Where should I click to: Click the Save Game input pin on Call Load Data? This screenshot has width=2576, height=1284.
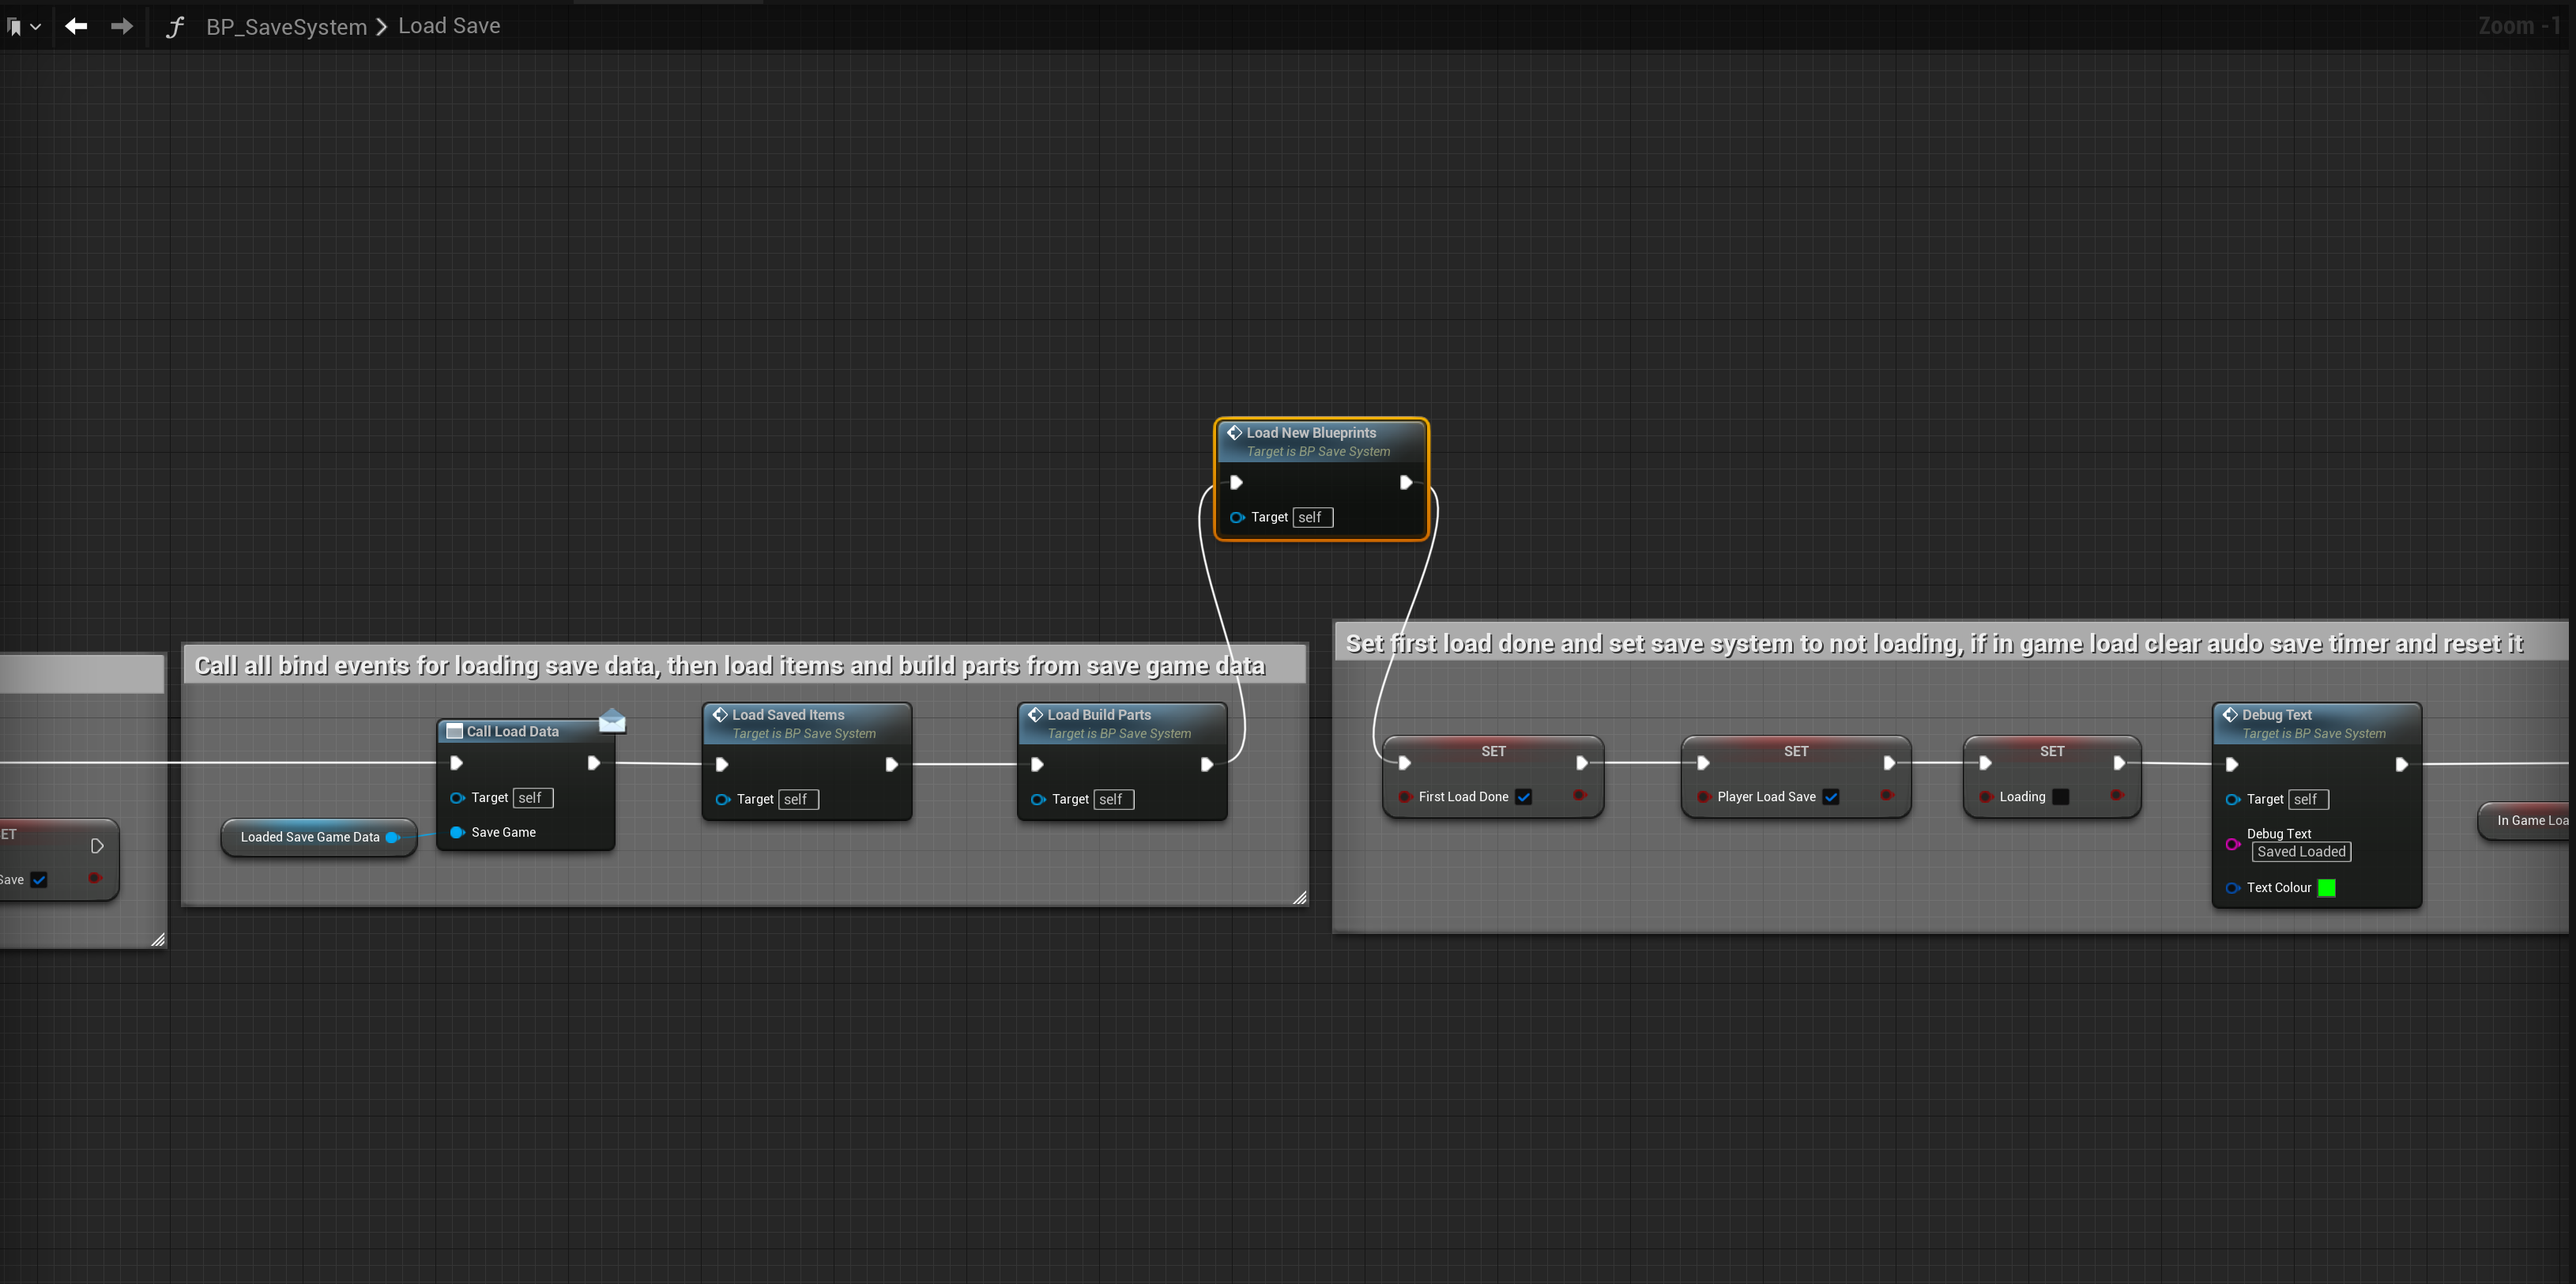[x=458, y=832]
